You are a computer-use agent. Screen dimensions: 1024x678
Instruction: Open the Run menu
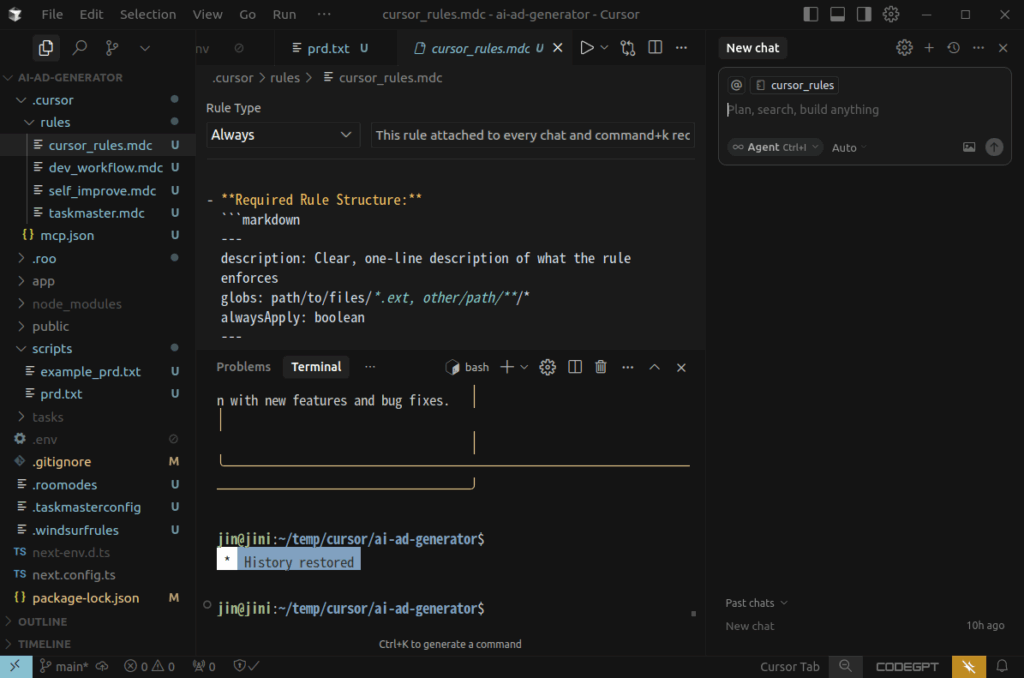[284, 14]
